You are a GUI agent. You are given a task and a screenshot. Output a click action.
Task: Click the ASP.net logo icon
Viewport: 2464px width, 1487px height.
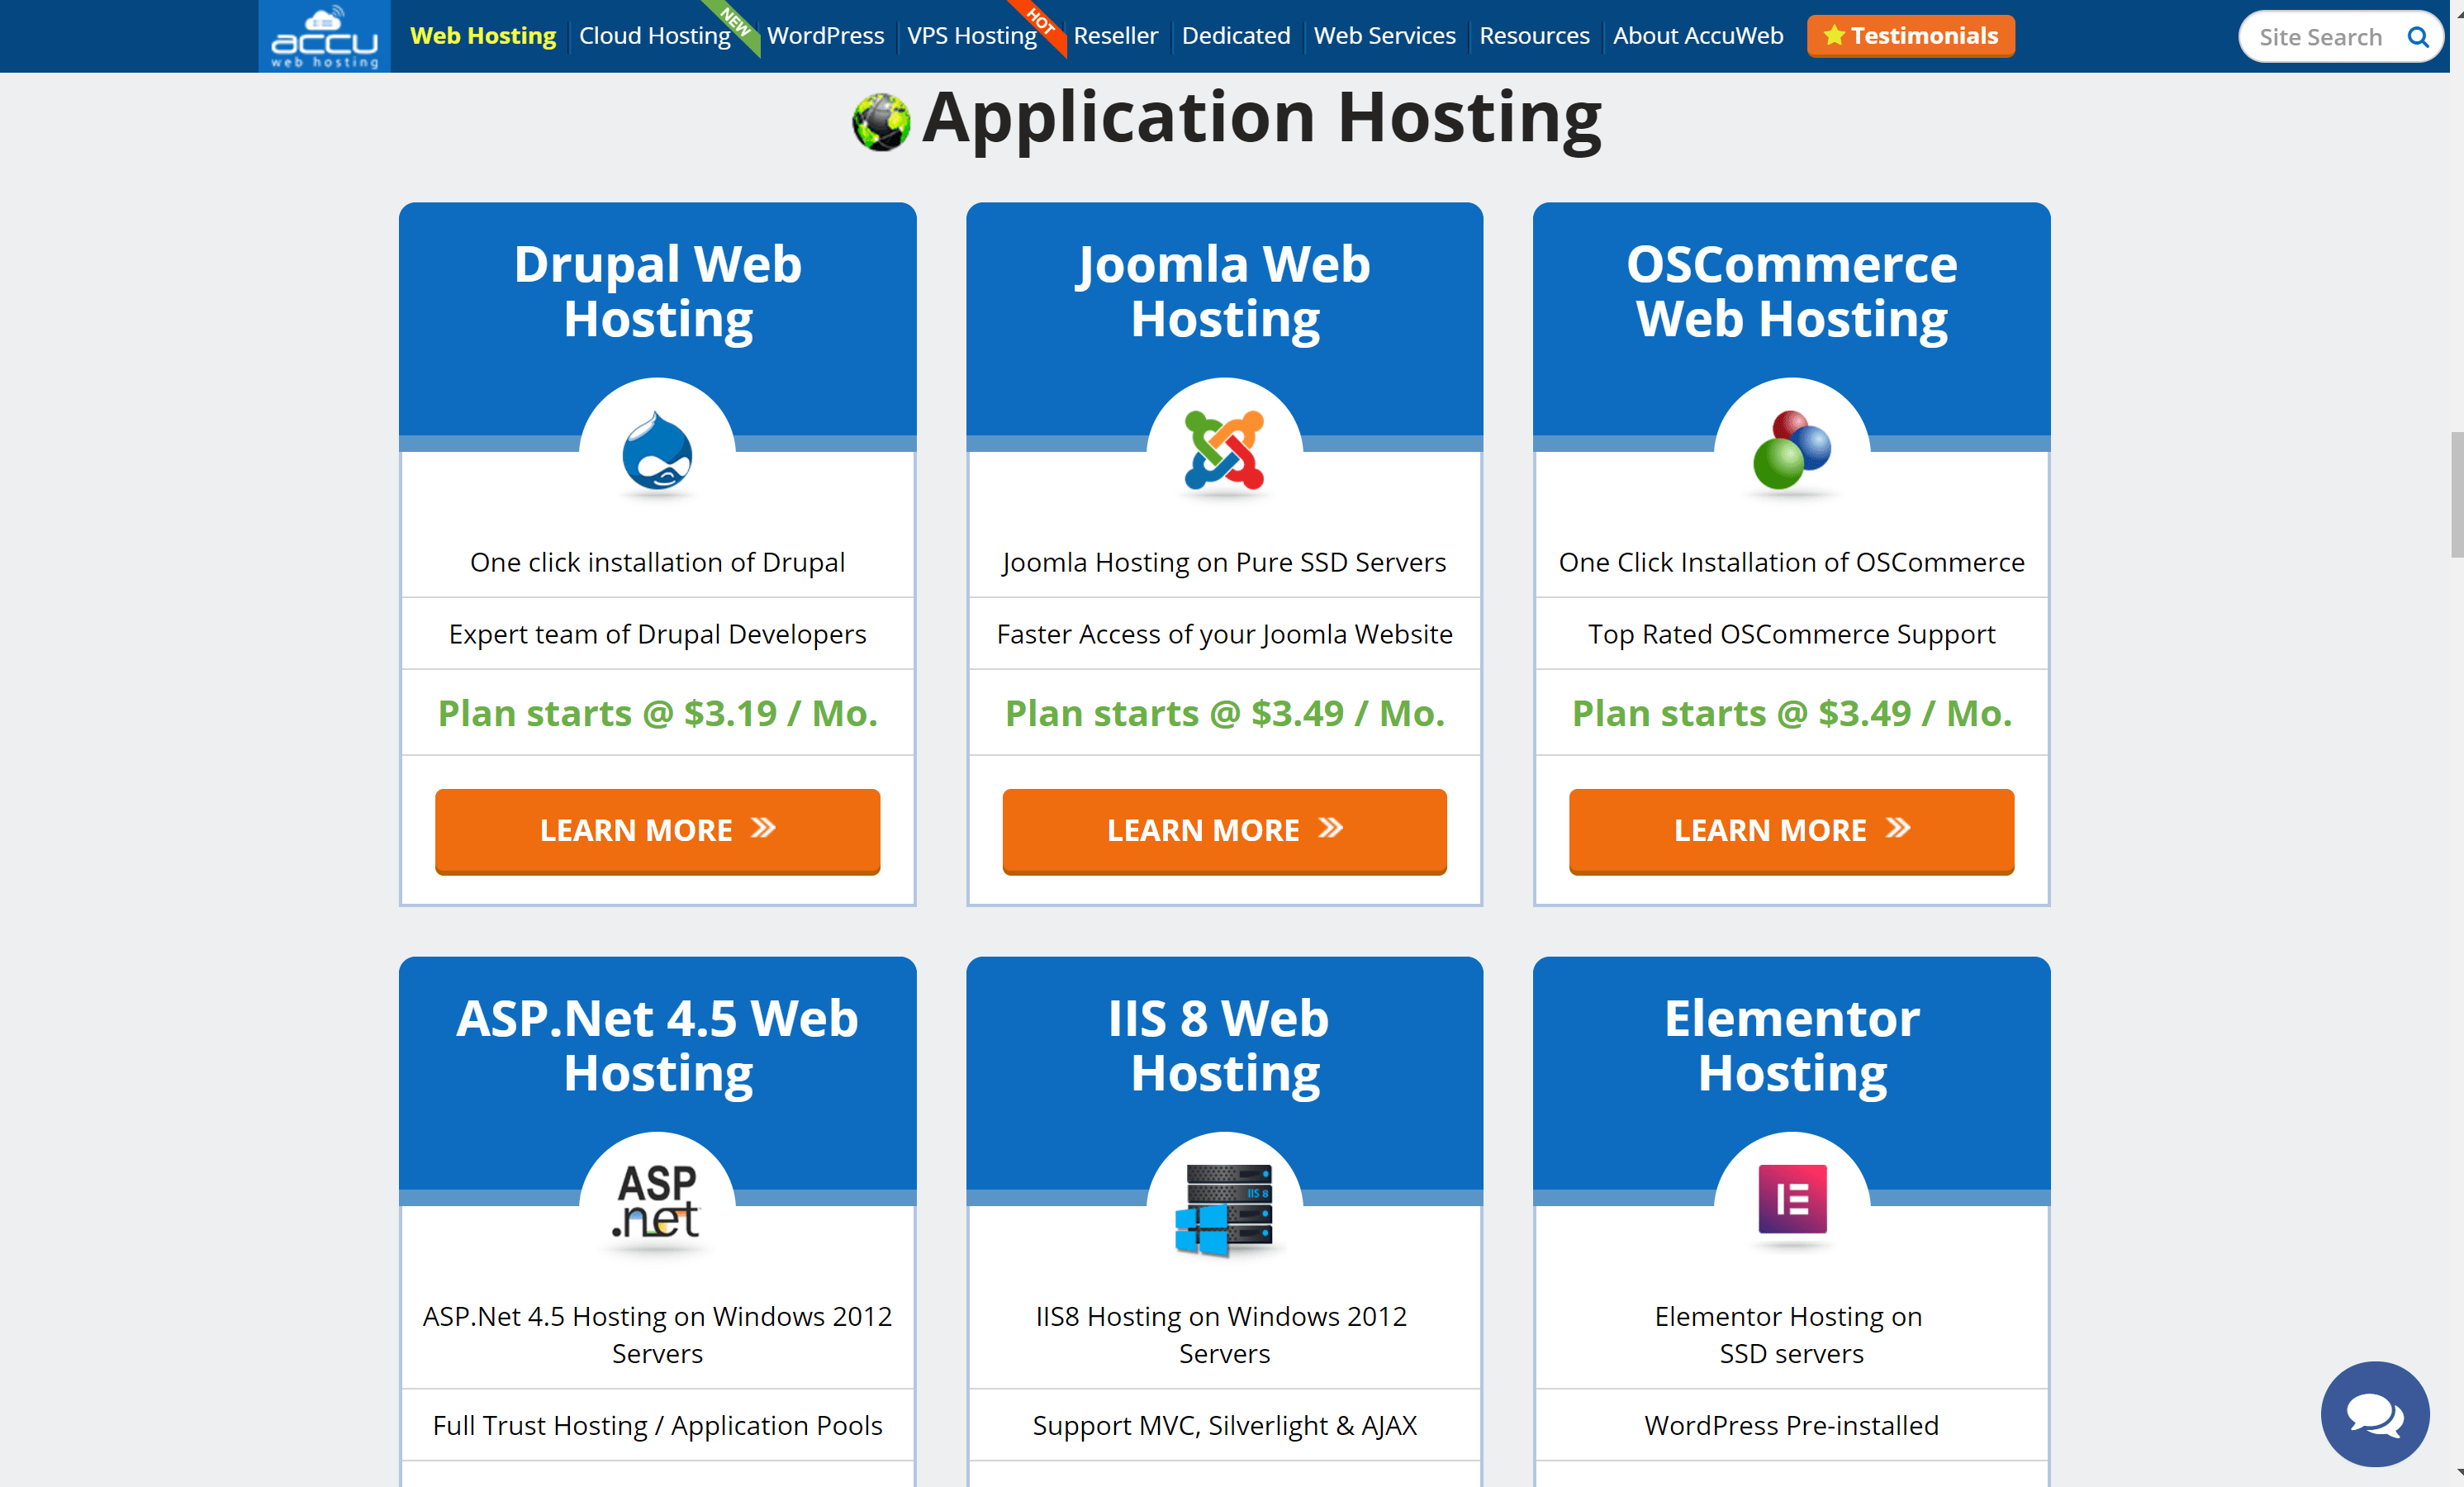(656, 1202)
